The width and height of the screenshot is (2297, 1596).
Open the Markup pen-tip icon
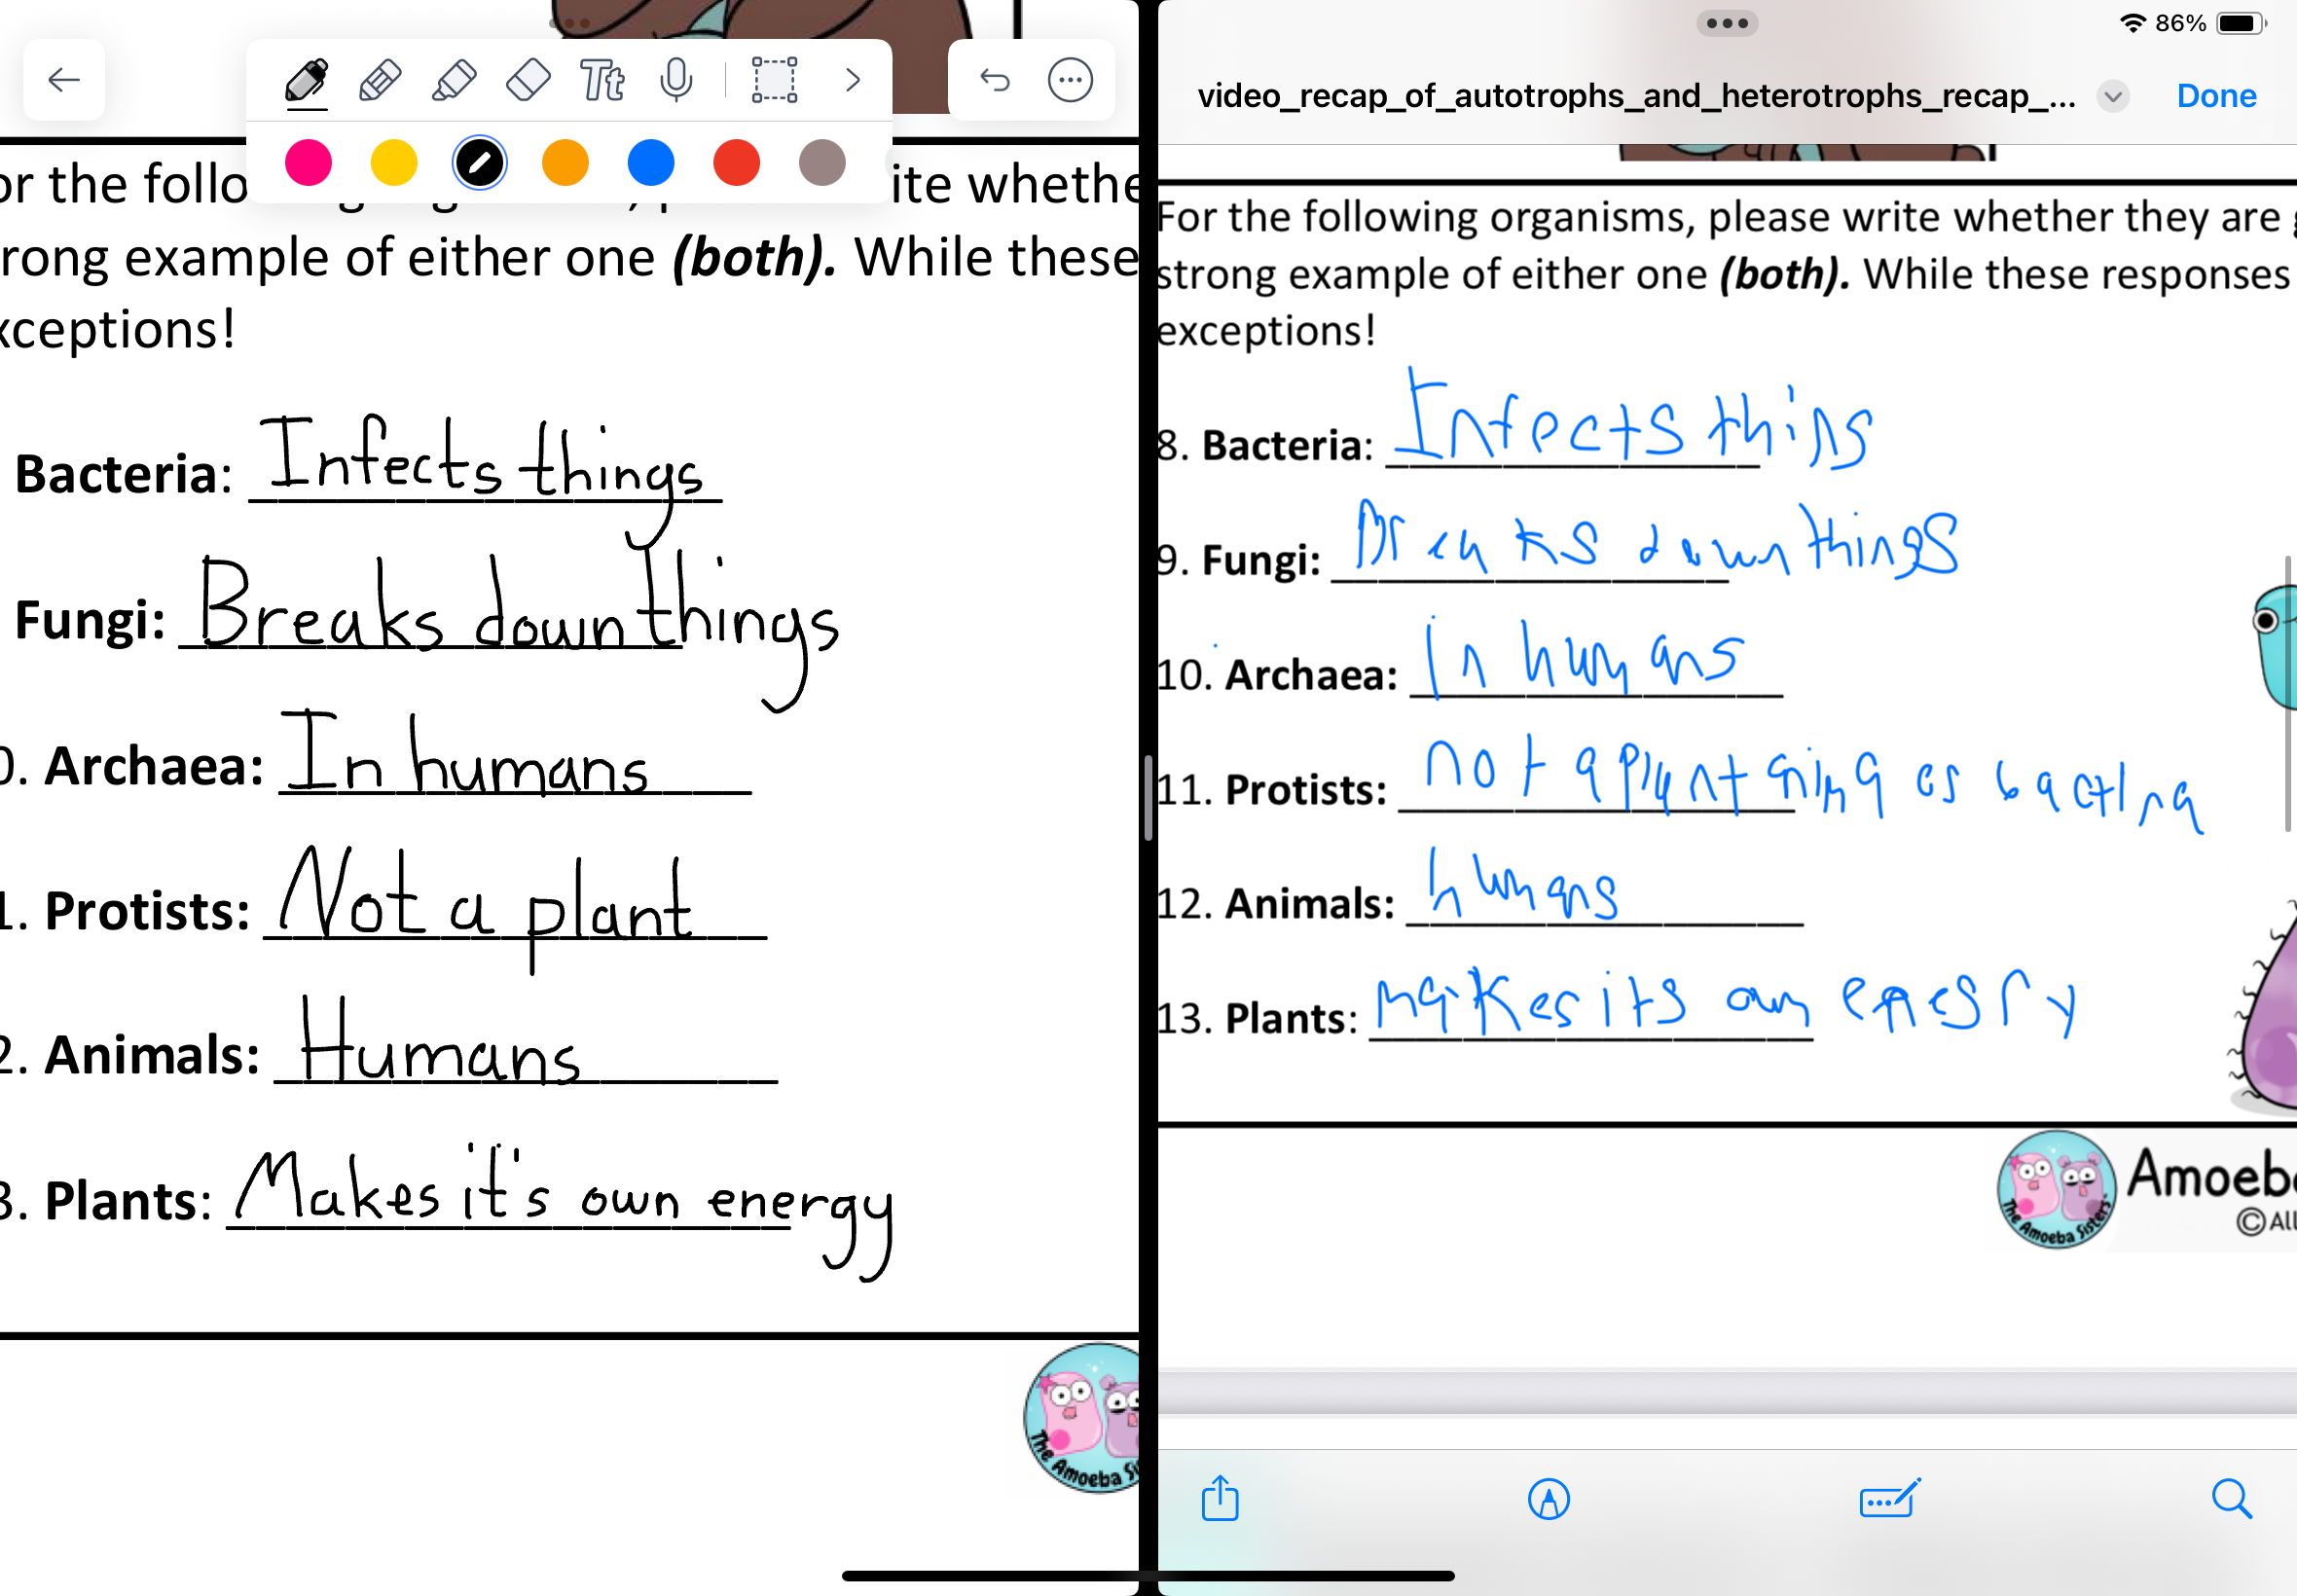point(1548,1499)
